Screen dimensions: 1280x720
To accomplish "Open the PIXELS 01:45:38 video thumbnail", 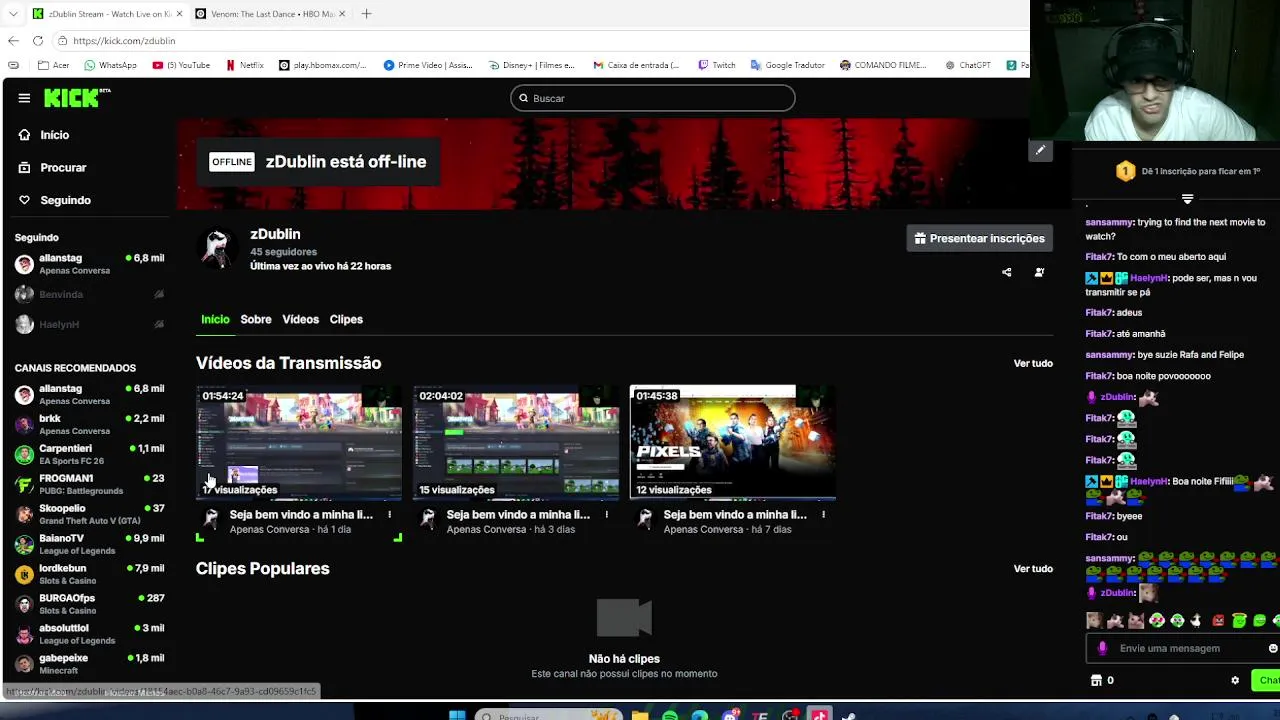I will click(733, 443).
